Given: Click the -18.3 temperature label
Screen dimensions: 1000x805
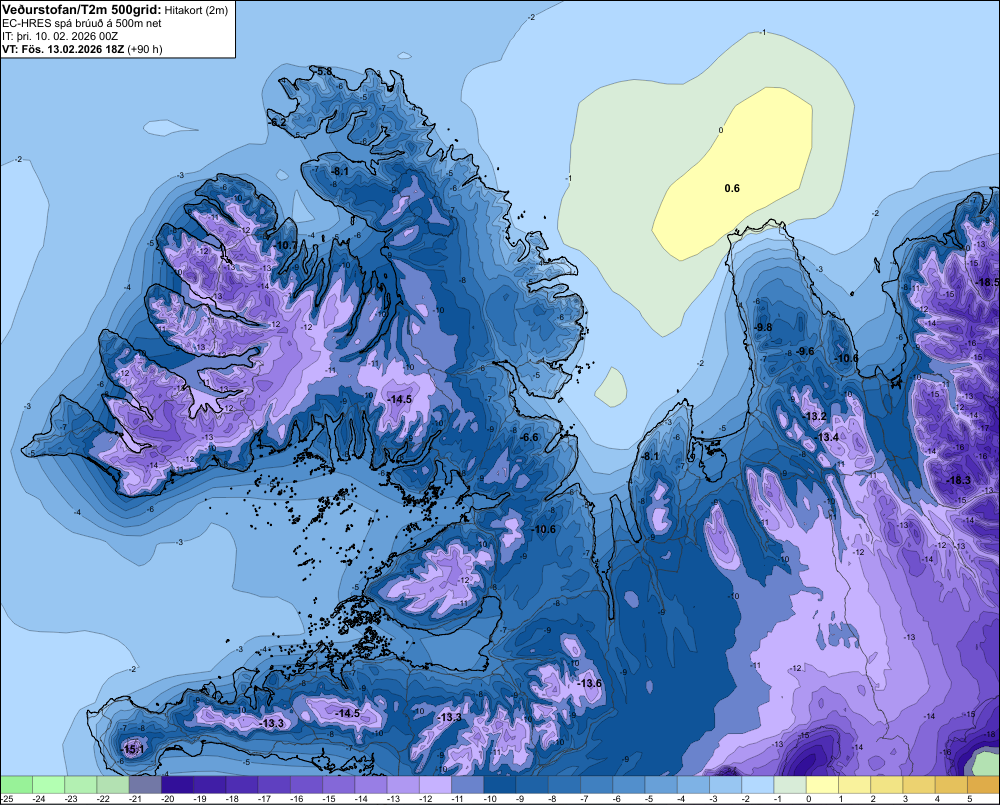Looking at the screenshot, I should click(x=959, y=480).
